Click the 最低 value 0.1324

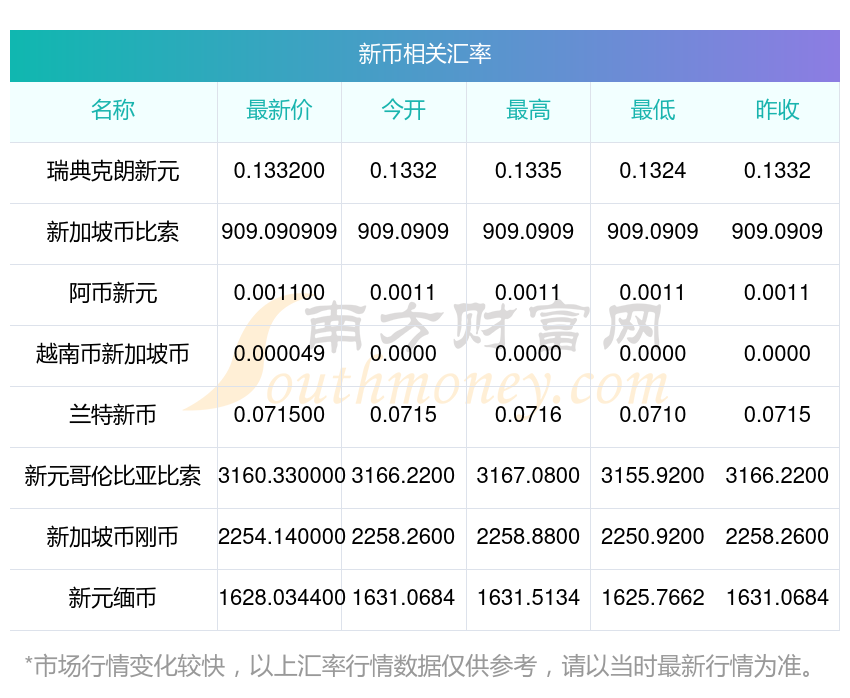click(x=653, y=171)
